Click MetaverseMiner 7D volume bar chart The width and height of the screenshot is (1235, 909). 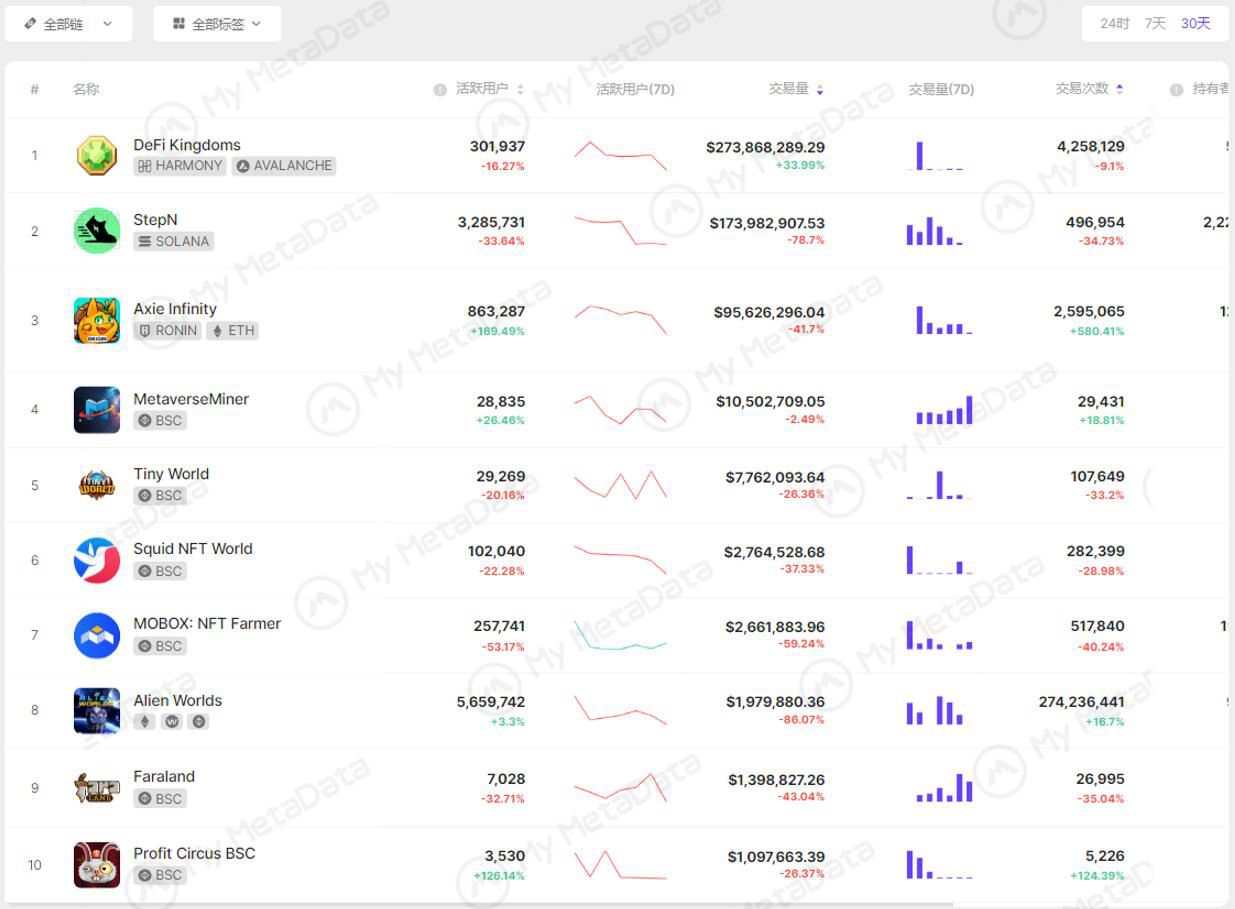pos(943,410)
